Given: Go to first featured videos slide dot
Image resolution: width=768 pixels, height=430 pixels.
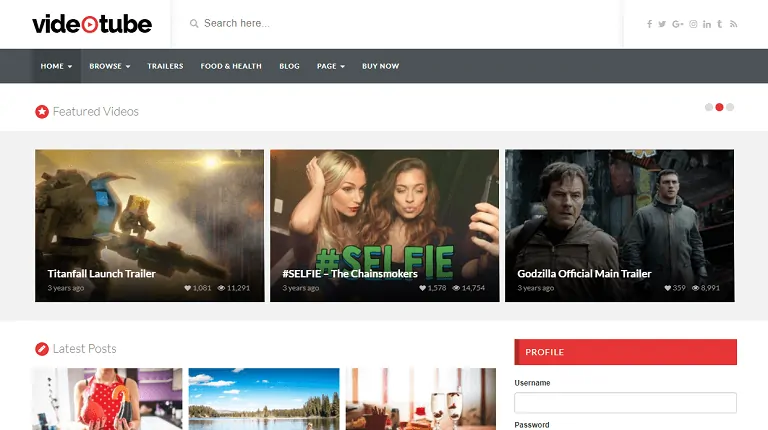Looking at the screenshot, I should (x=709, y=107).
